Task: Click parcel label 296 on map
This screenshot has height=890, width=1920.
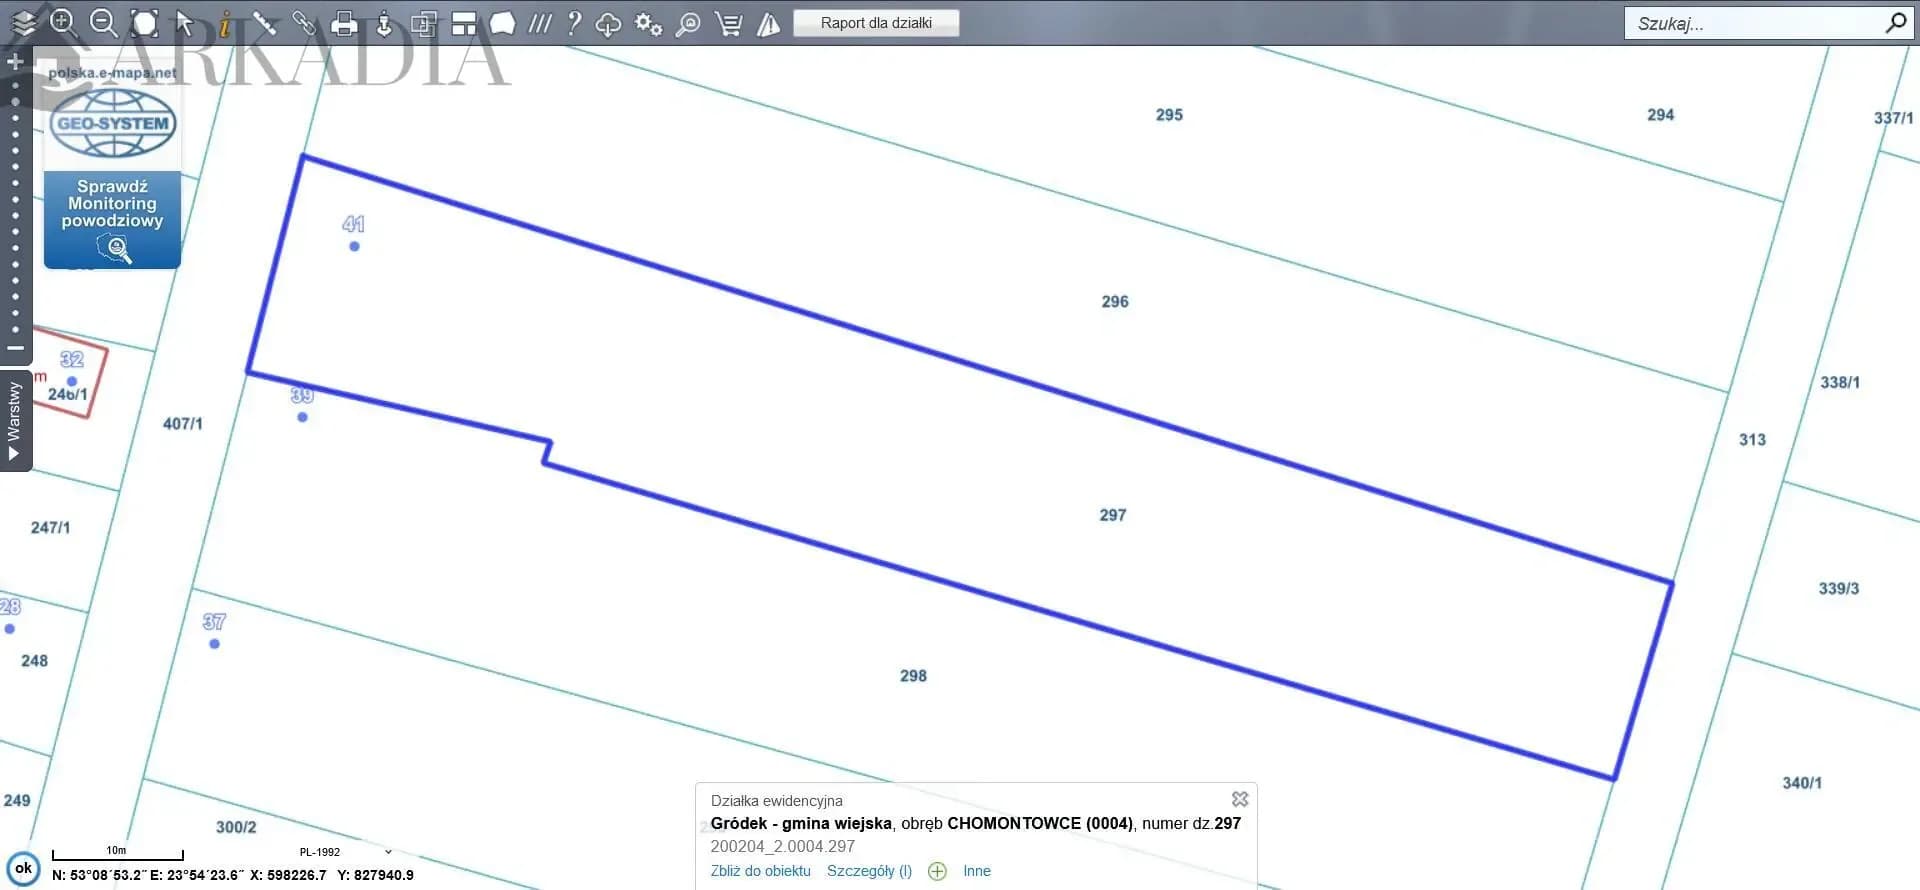Action: point(1115,301)
